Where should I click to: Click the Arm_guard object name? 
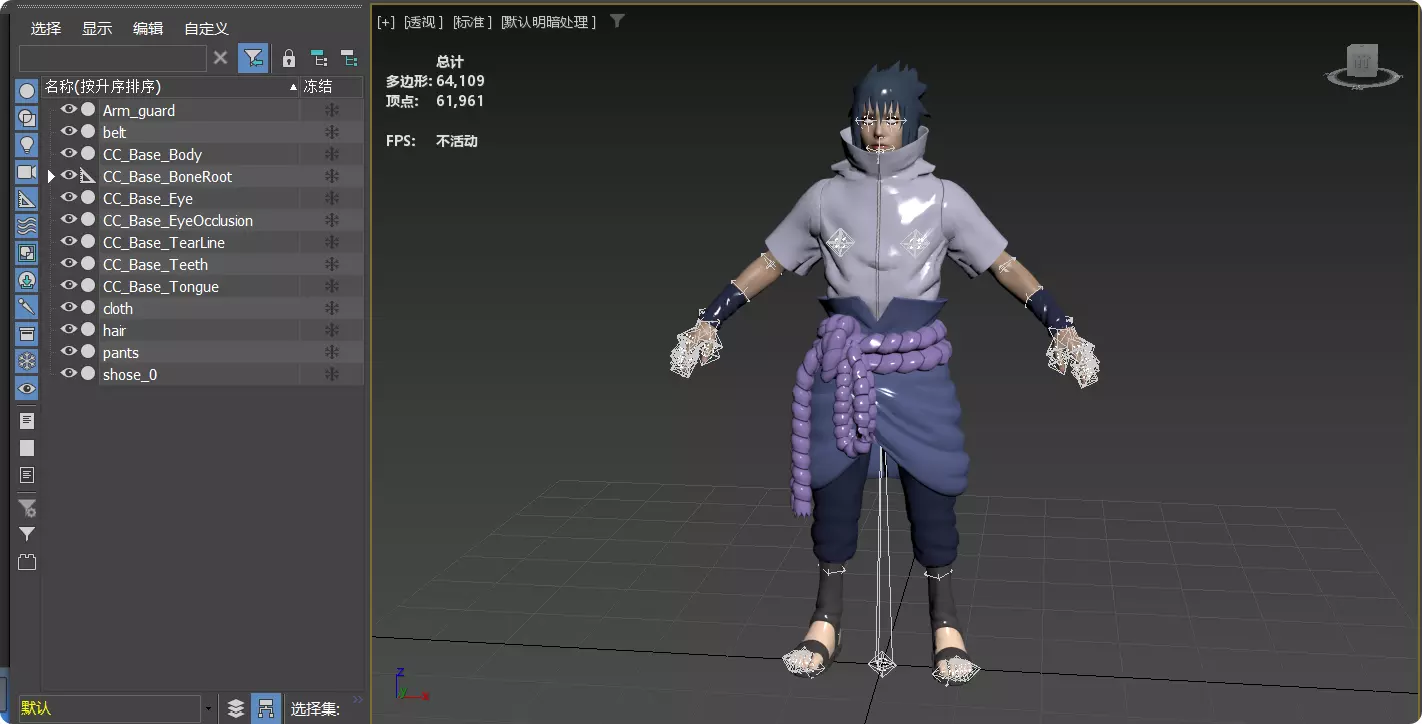pyautogui.click(x=139, y=111)
